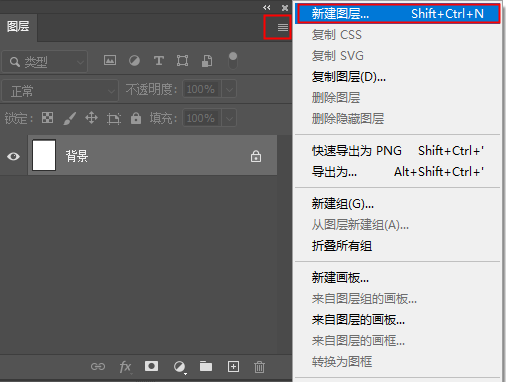Click the 填充 100% fill field
The width and height of the screenshot is (506, 382).
[202, 118]
